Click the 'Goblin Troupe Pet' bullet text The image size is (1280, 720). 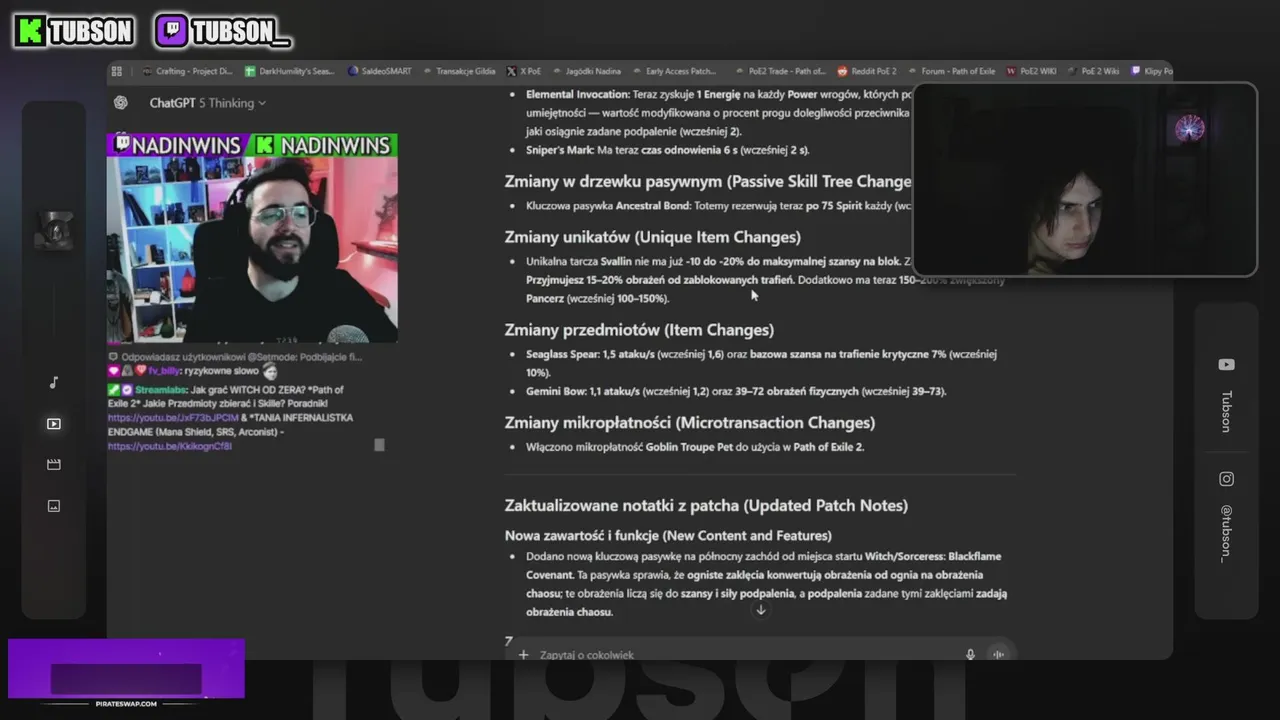695,447
